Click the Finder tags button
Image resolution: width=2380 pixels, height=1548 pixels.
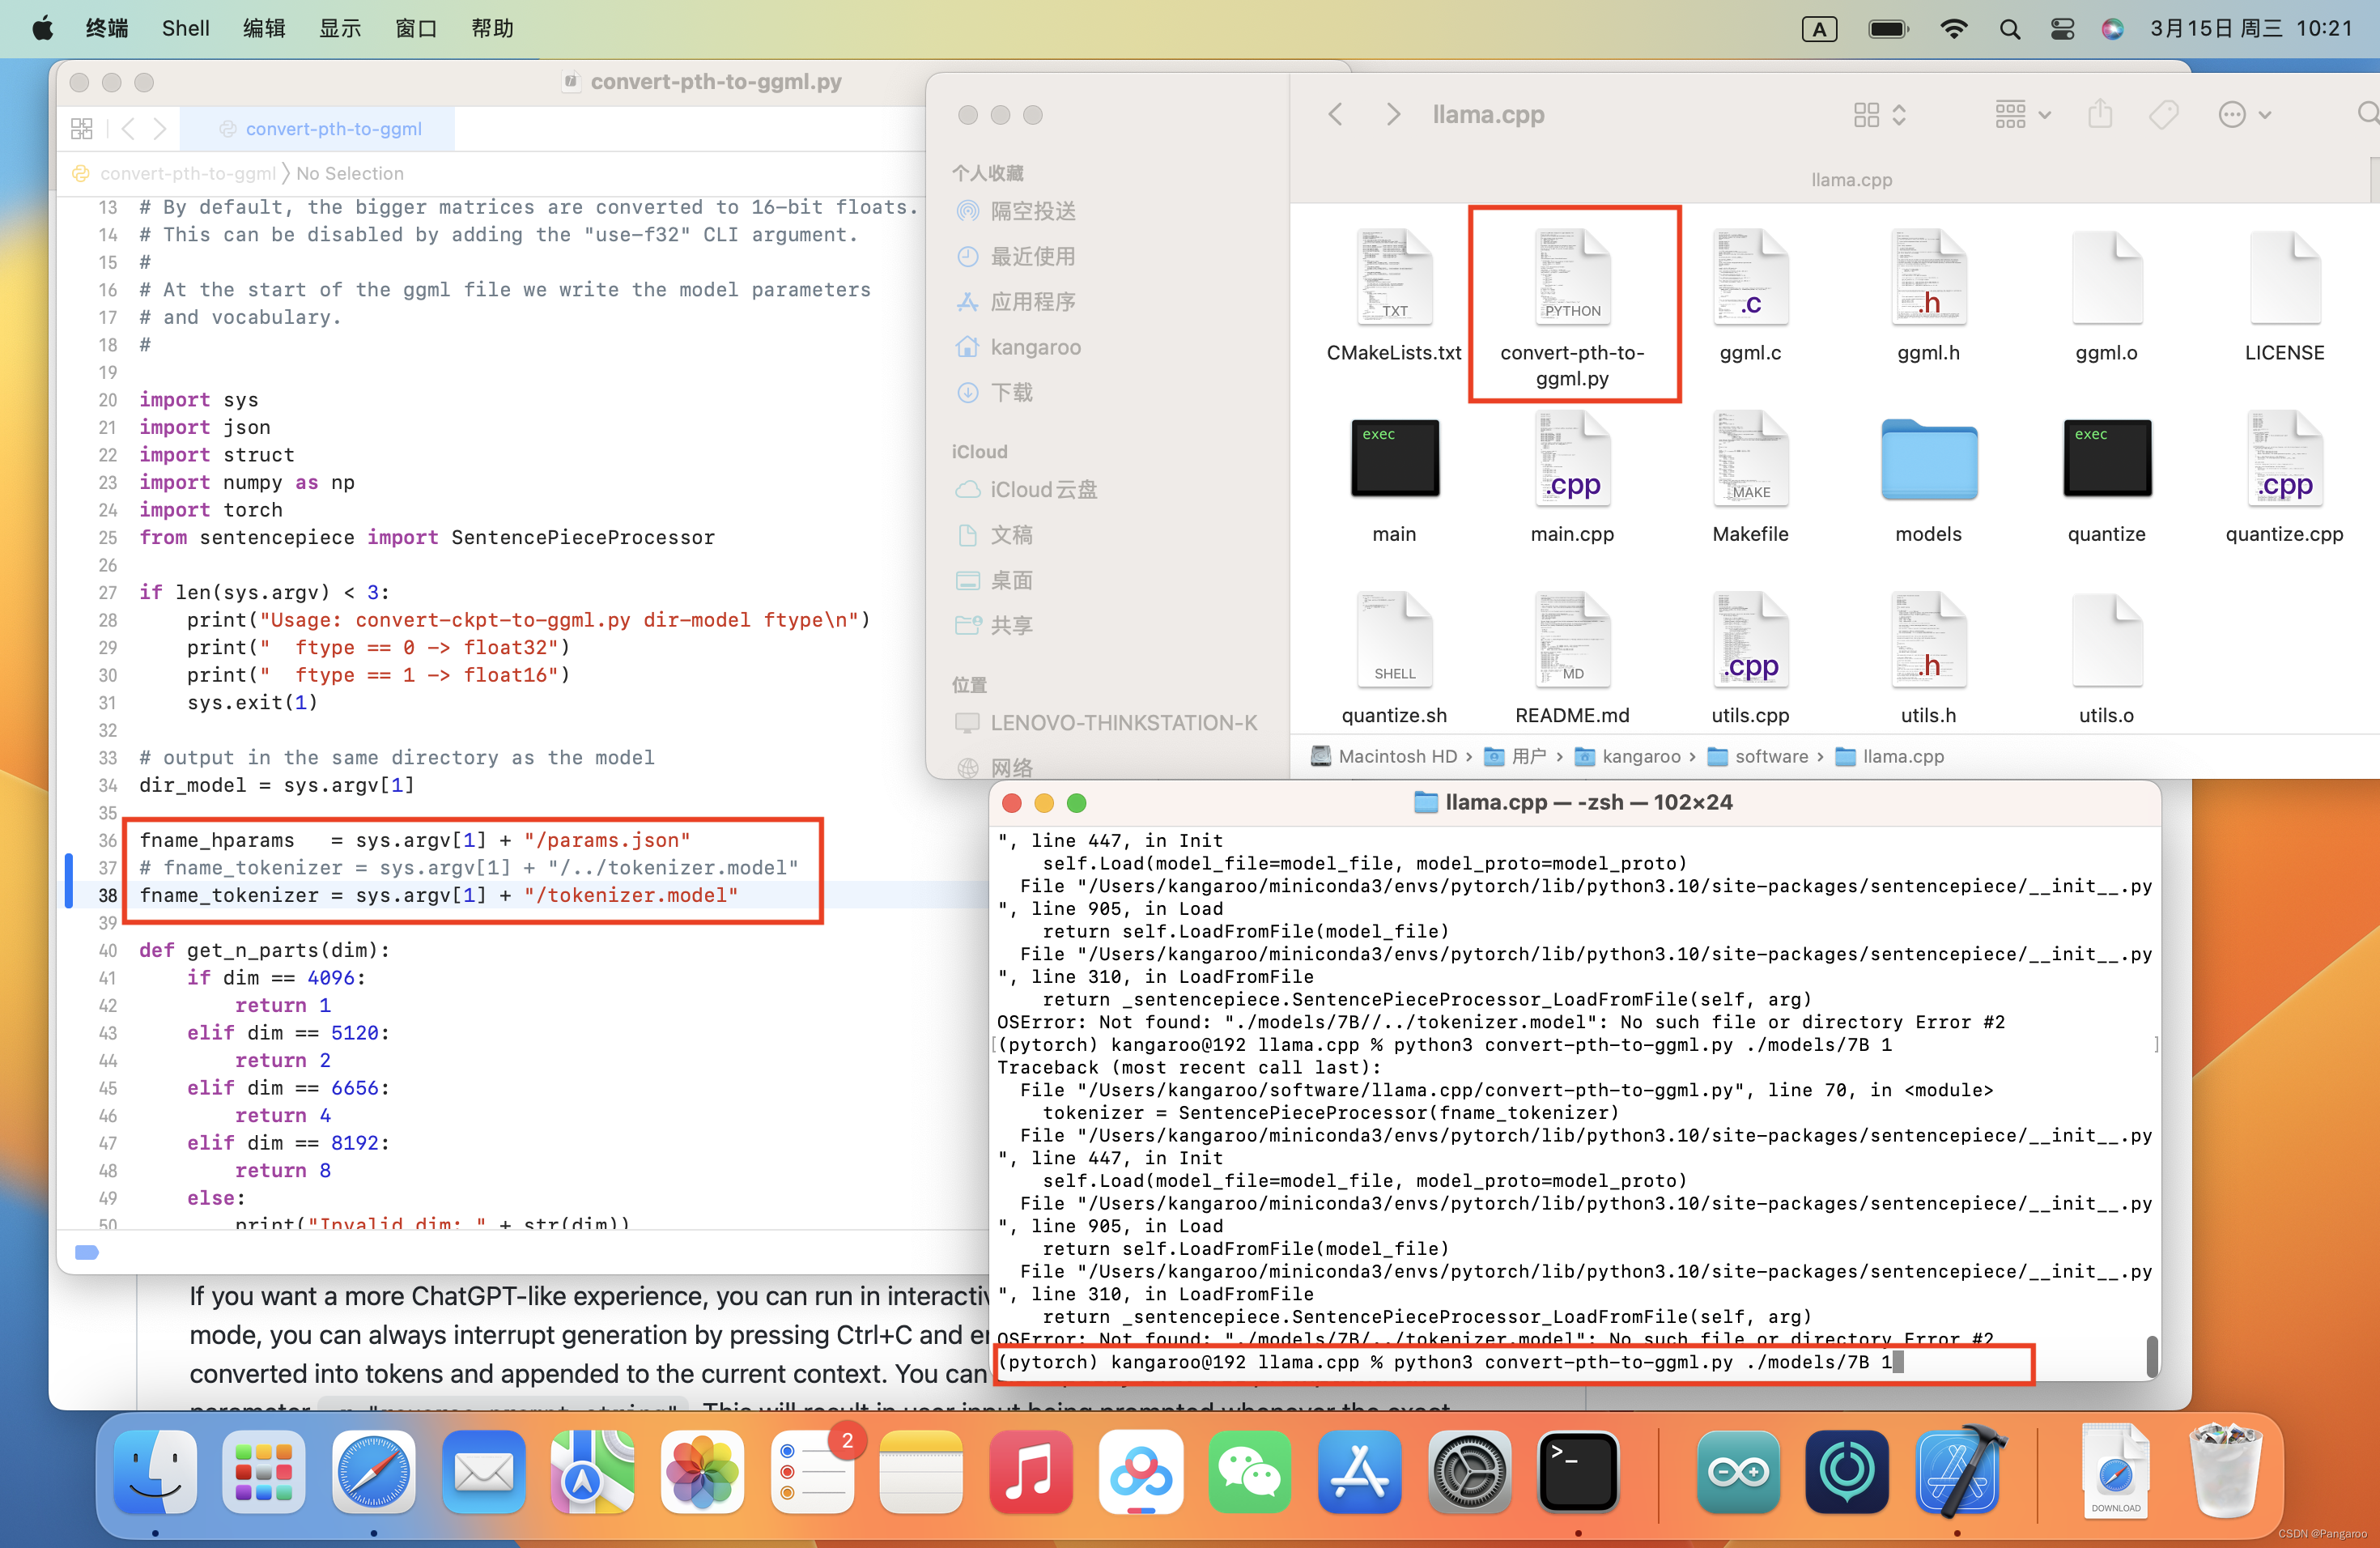click(2163, 114)
